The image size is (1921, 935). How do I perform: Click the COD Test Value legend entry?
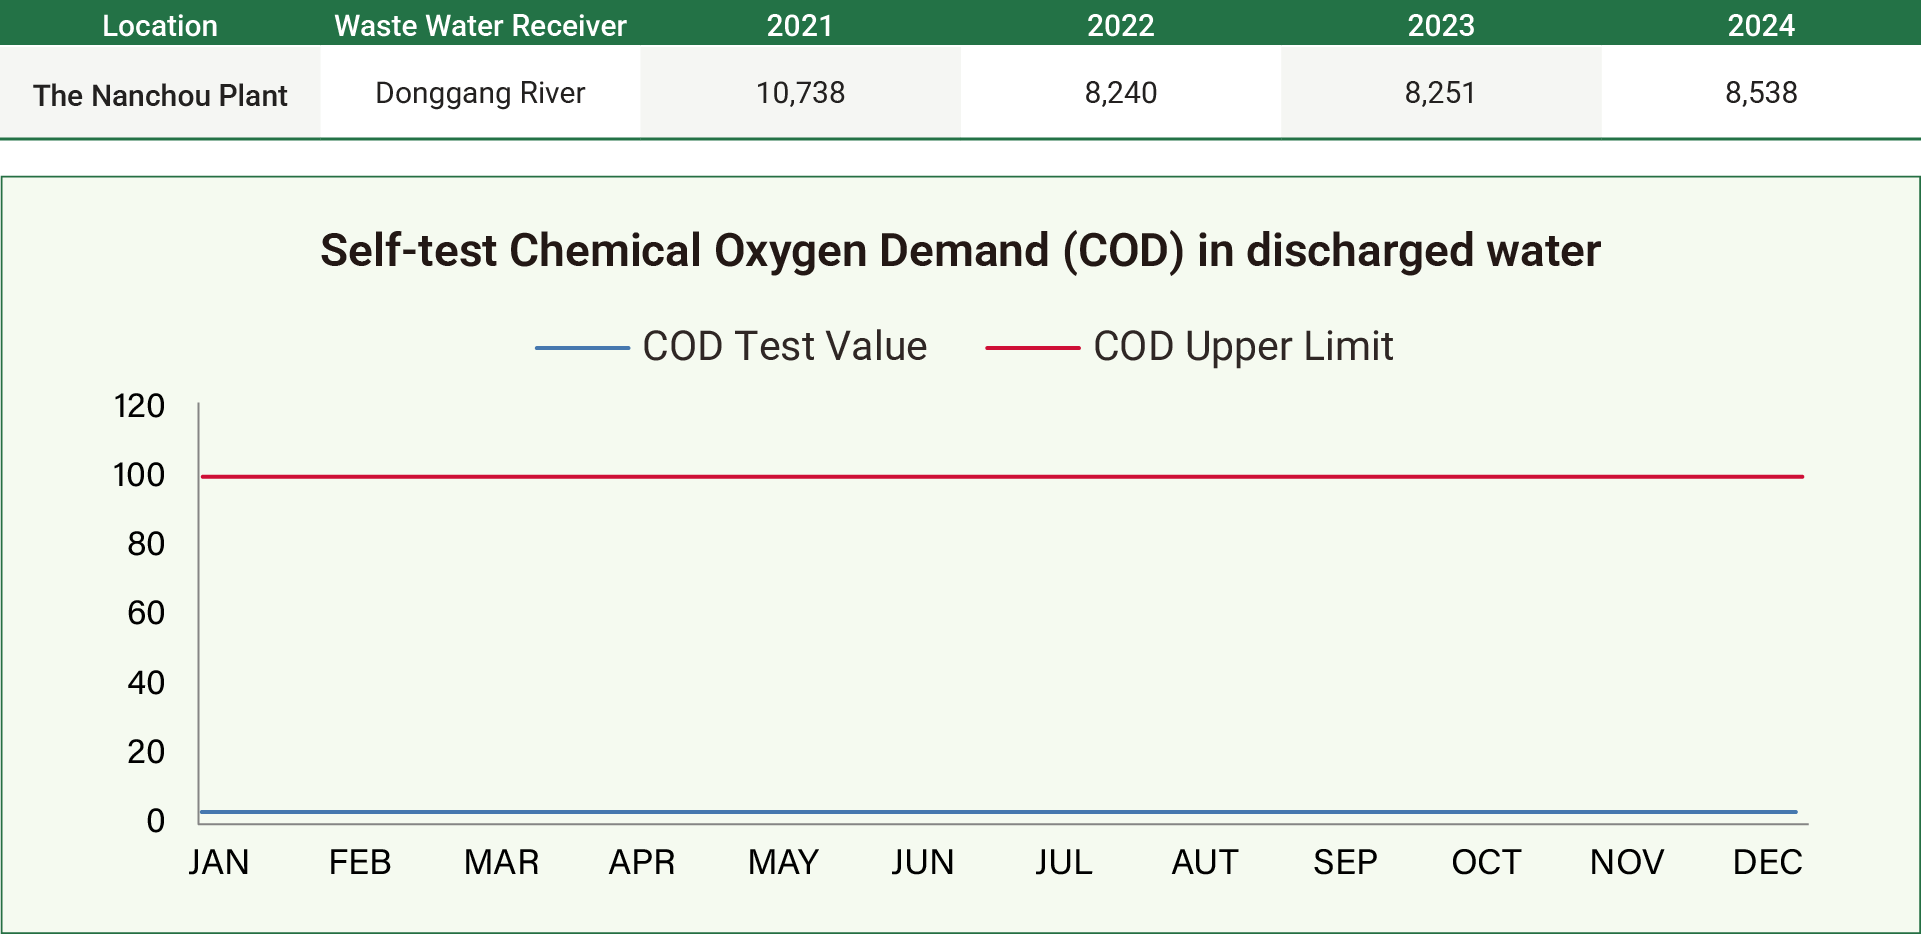coord(784,347)
